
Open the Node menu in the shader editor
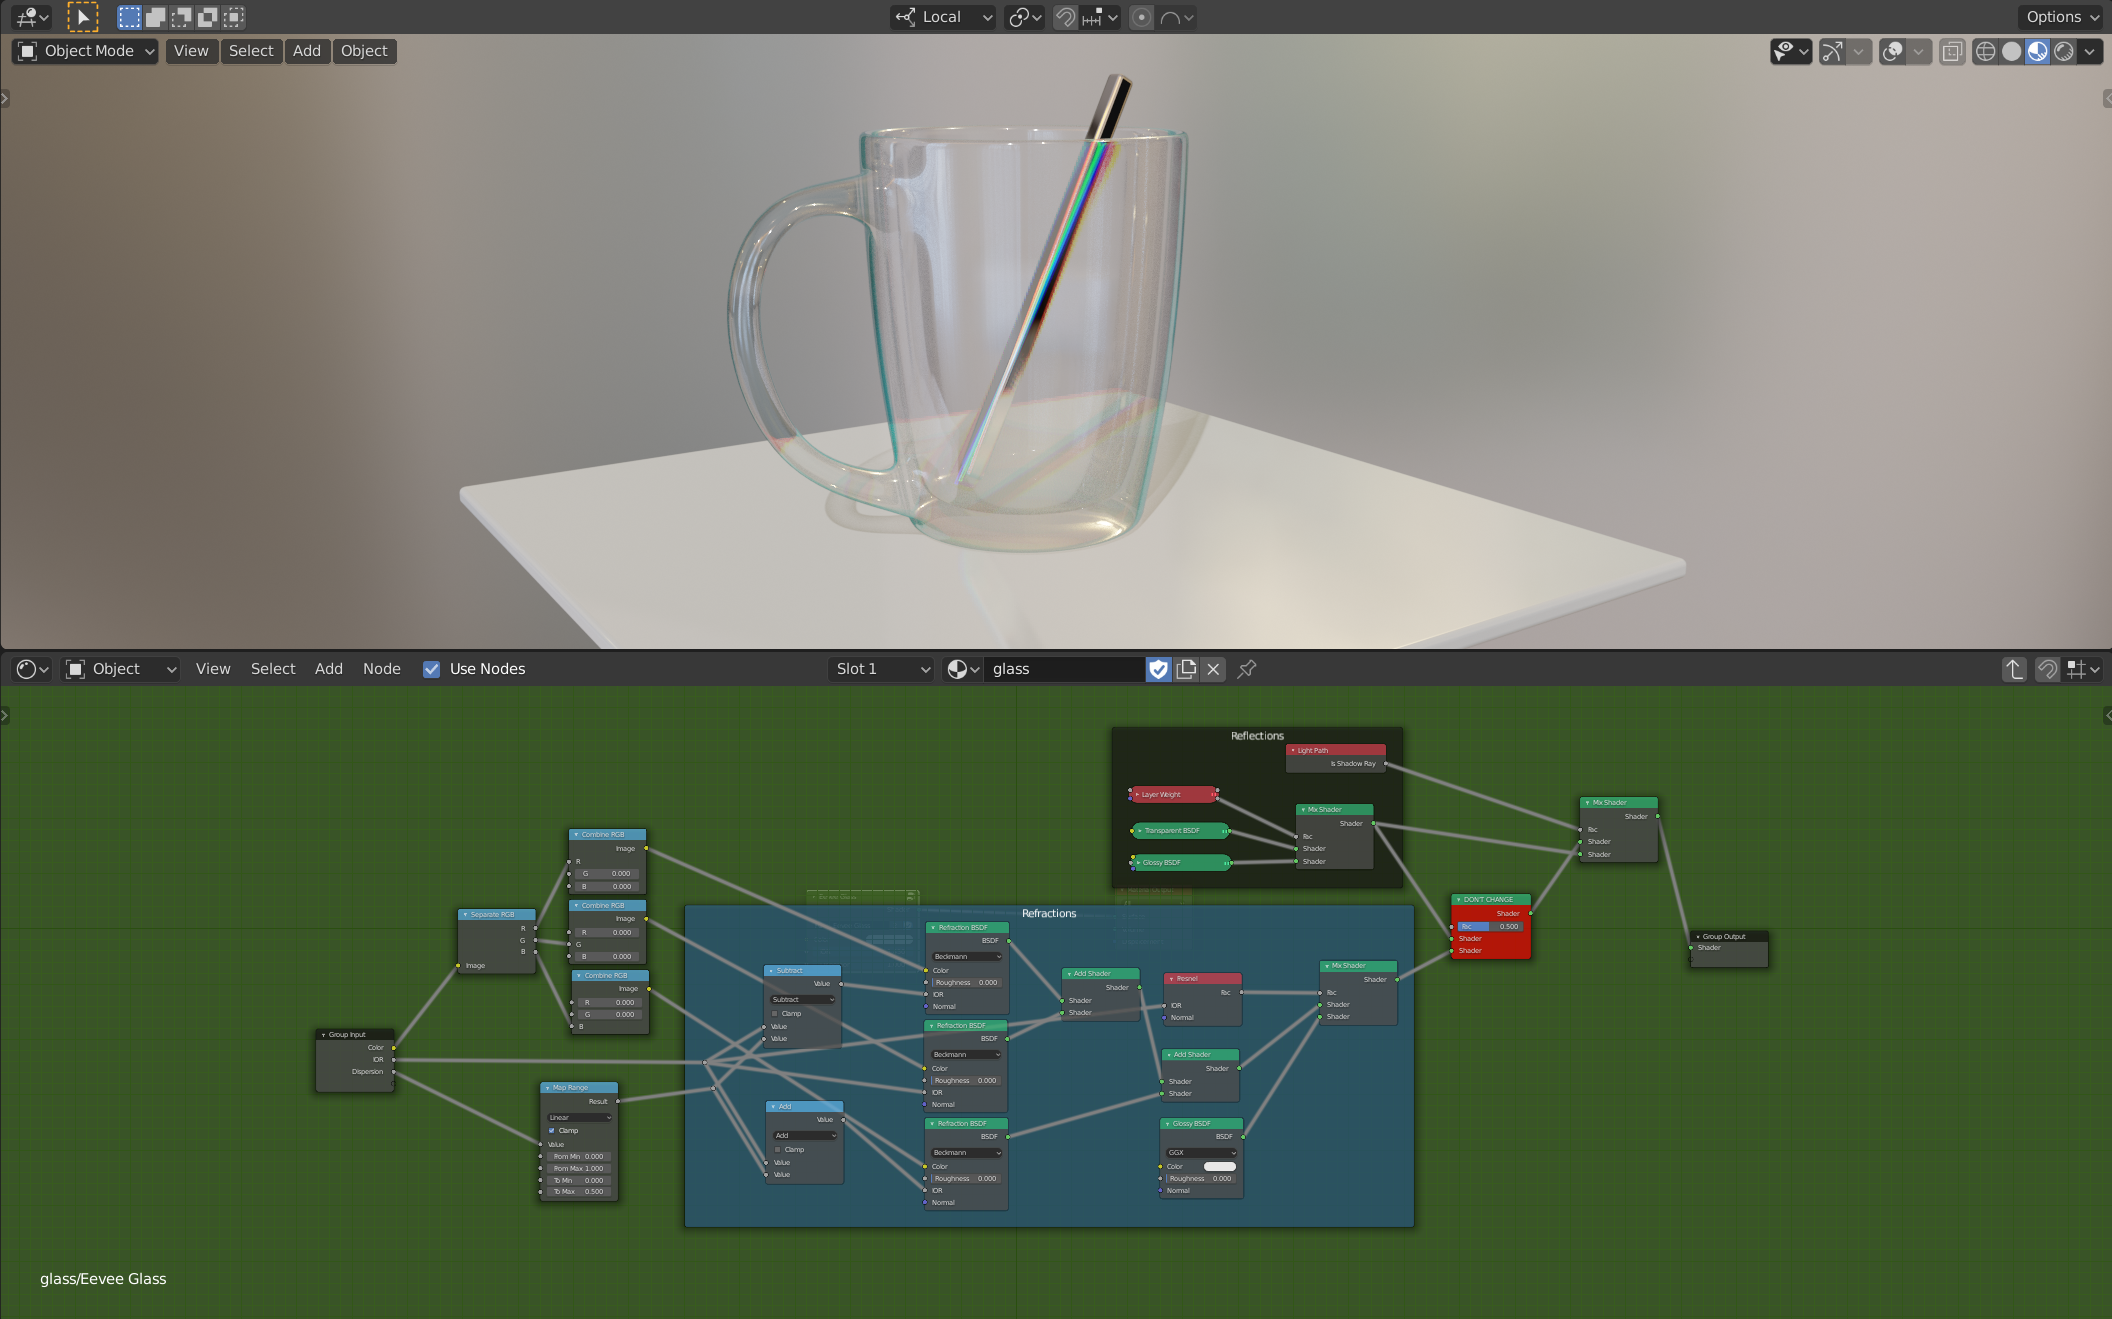(381, 668)
